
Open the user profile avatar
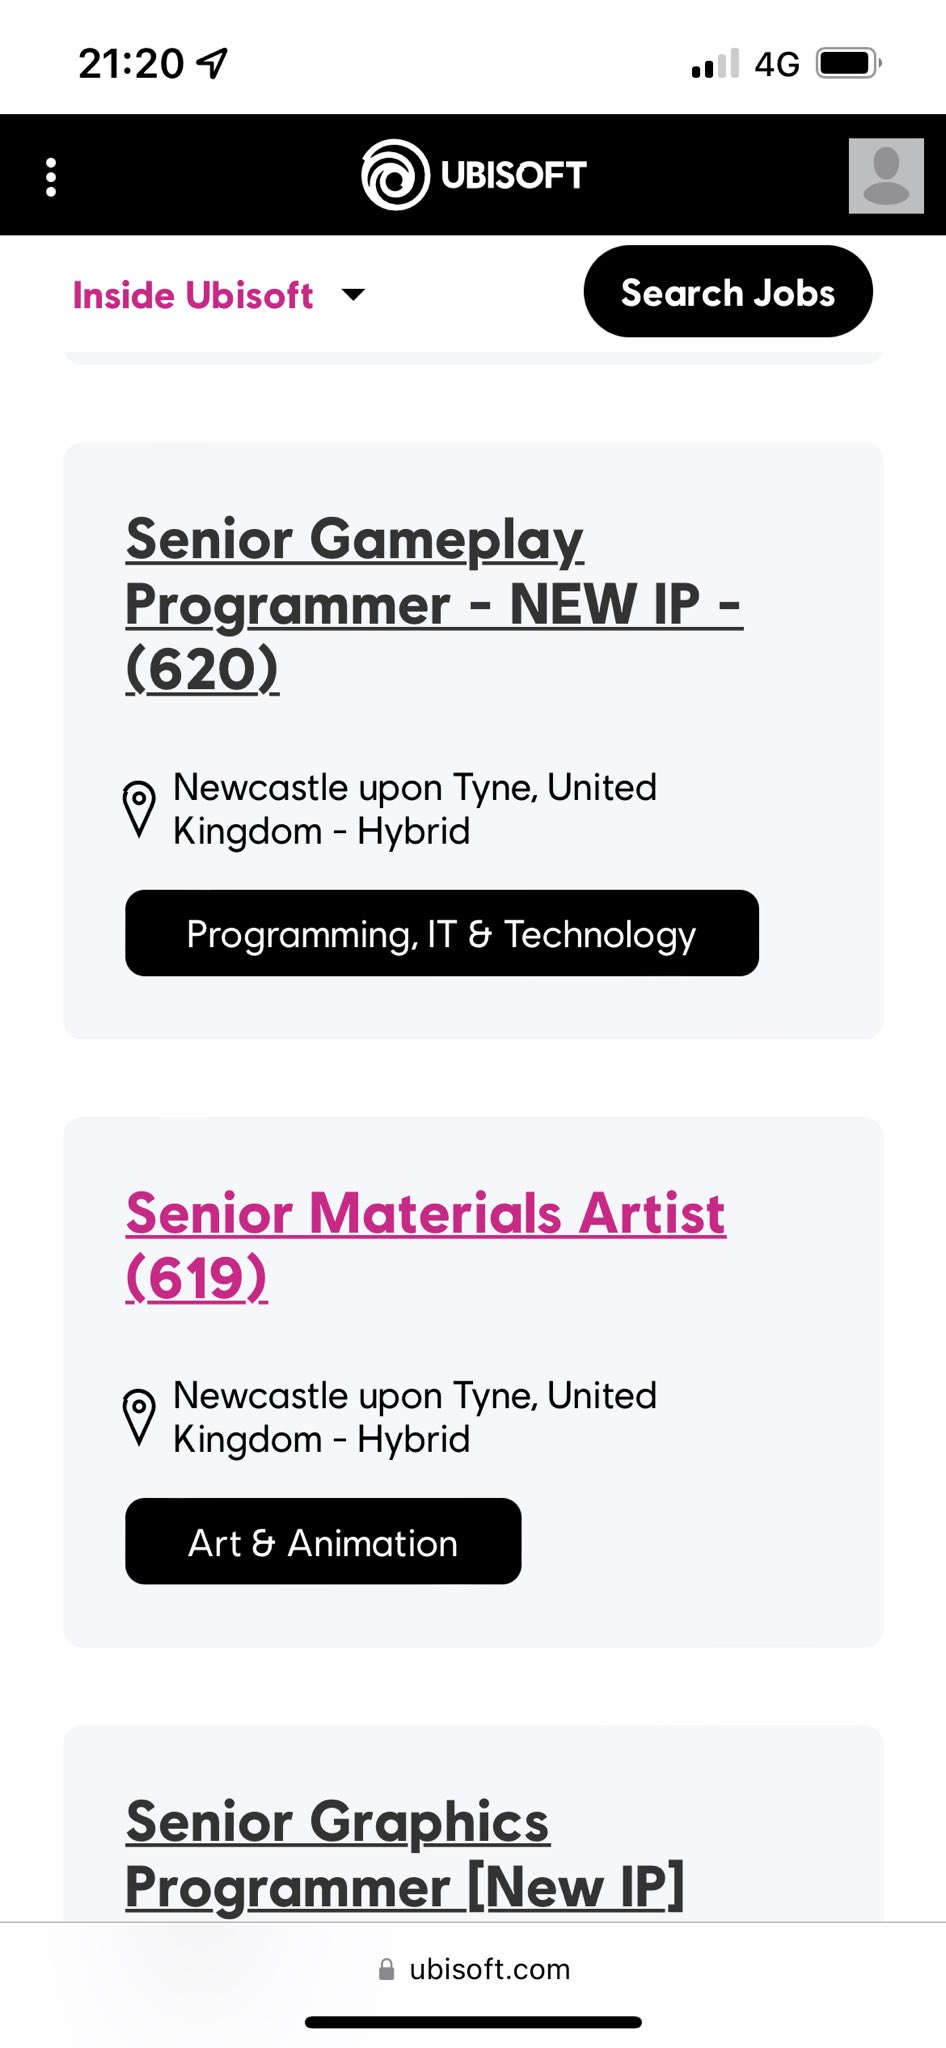tap(886, 176)
